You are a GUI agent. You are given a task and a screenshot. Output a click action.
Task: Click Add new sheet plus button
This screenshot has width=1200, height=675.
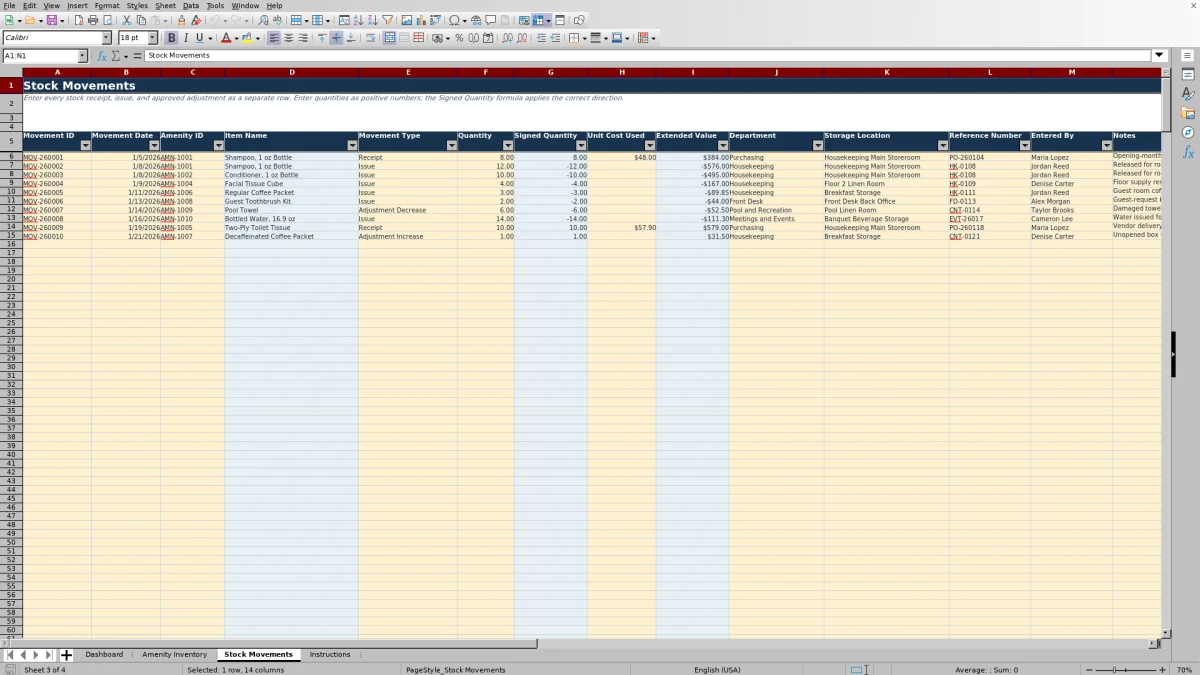67,655
